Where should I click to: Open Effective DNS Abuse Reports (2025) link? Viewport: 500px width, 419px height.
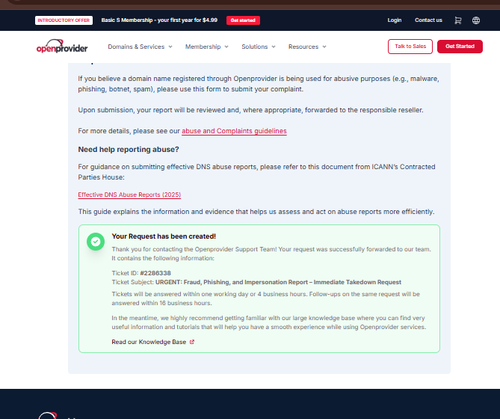pos(129,195)
